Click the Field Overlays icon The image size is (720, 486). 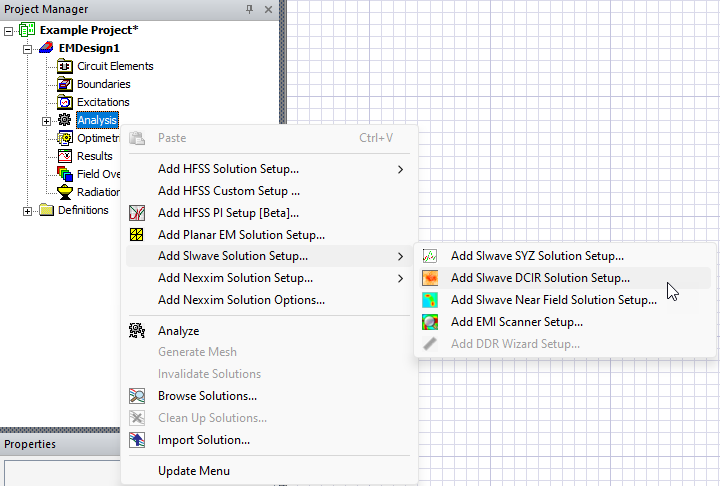65,174
